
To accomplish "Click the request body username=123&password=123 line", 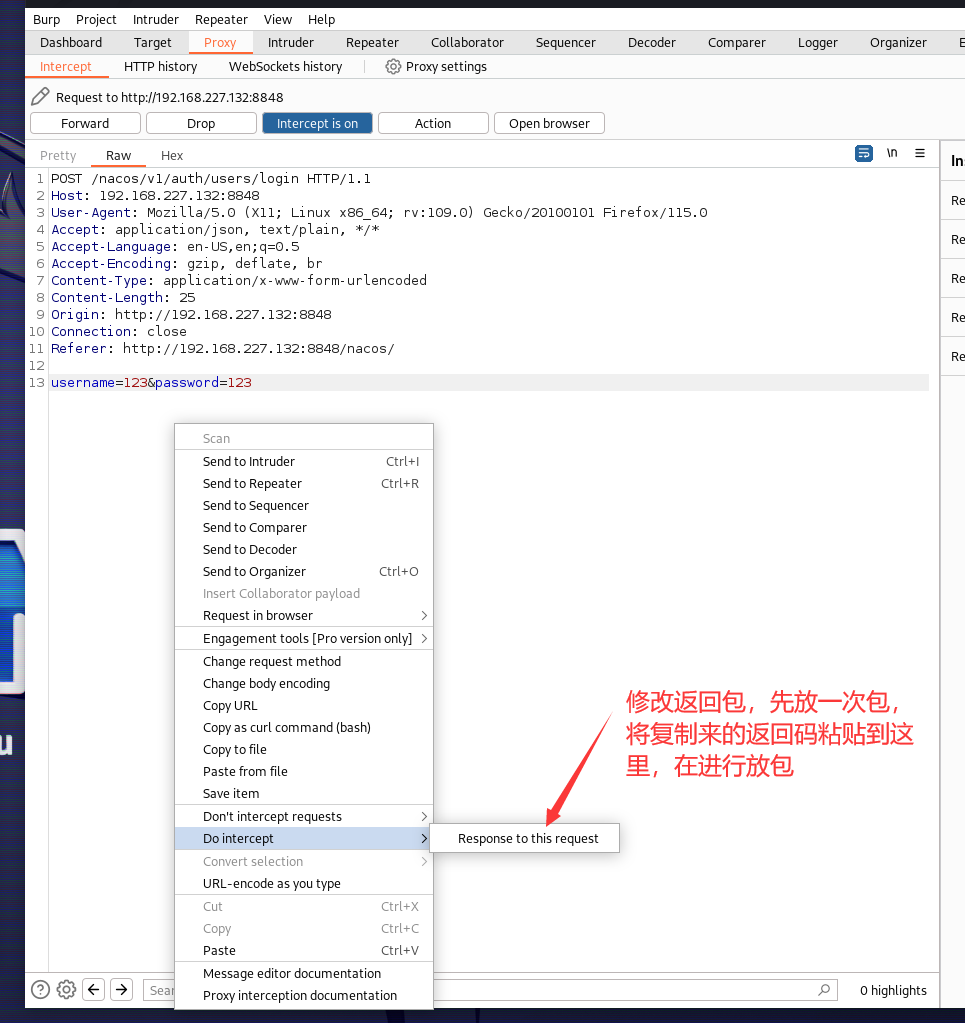I will 489,382.
